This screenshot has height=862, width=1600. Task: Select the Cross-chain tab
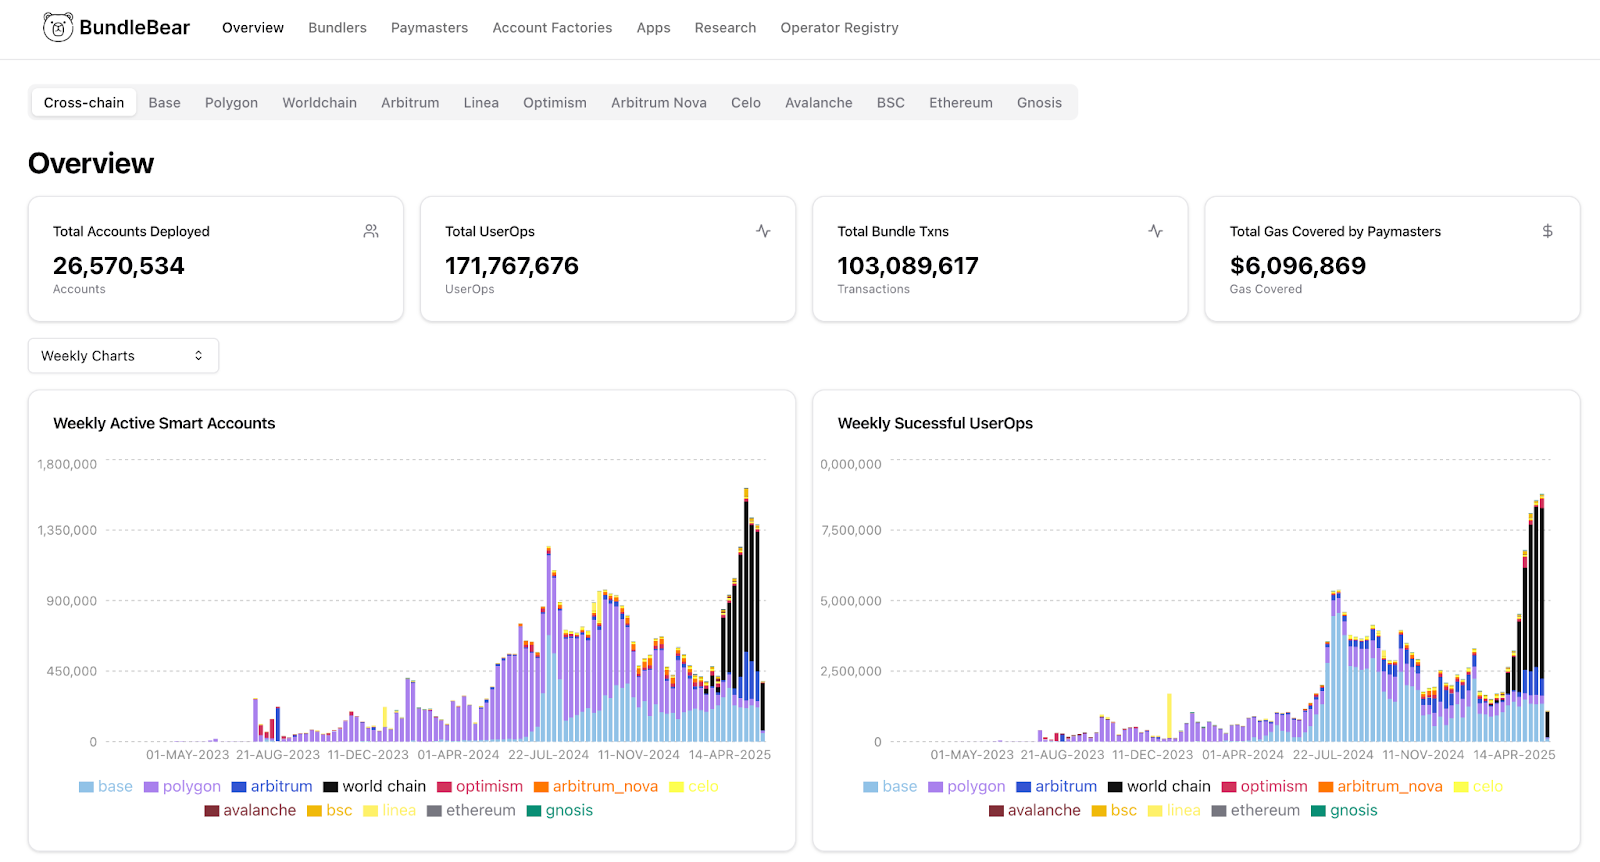point(84,103)
